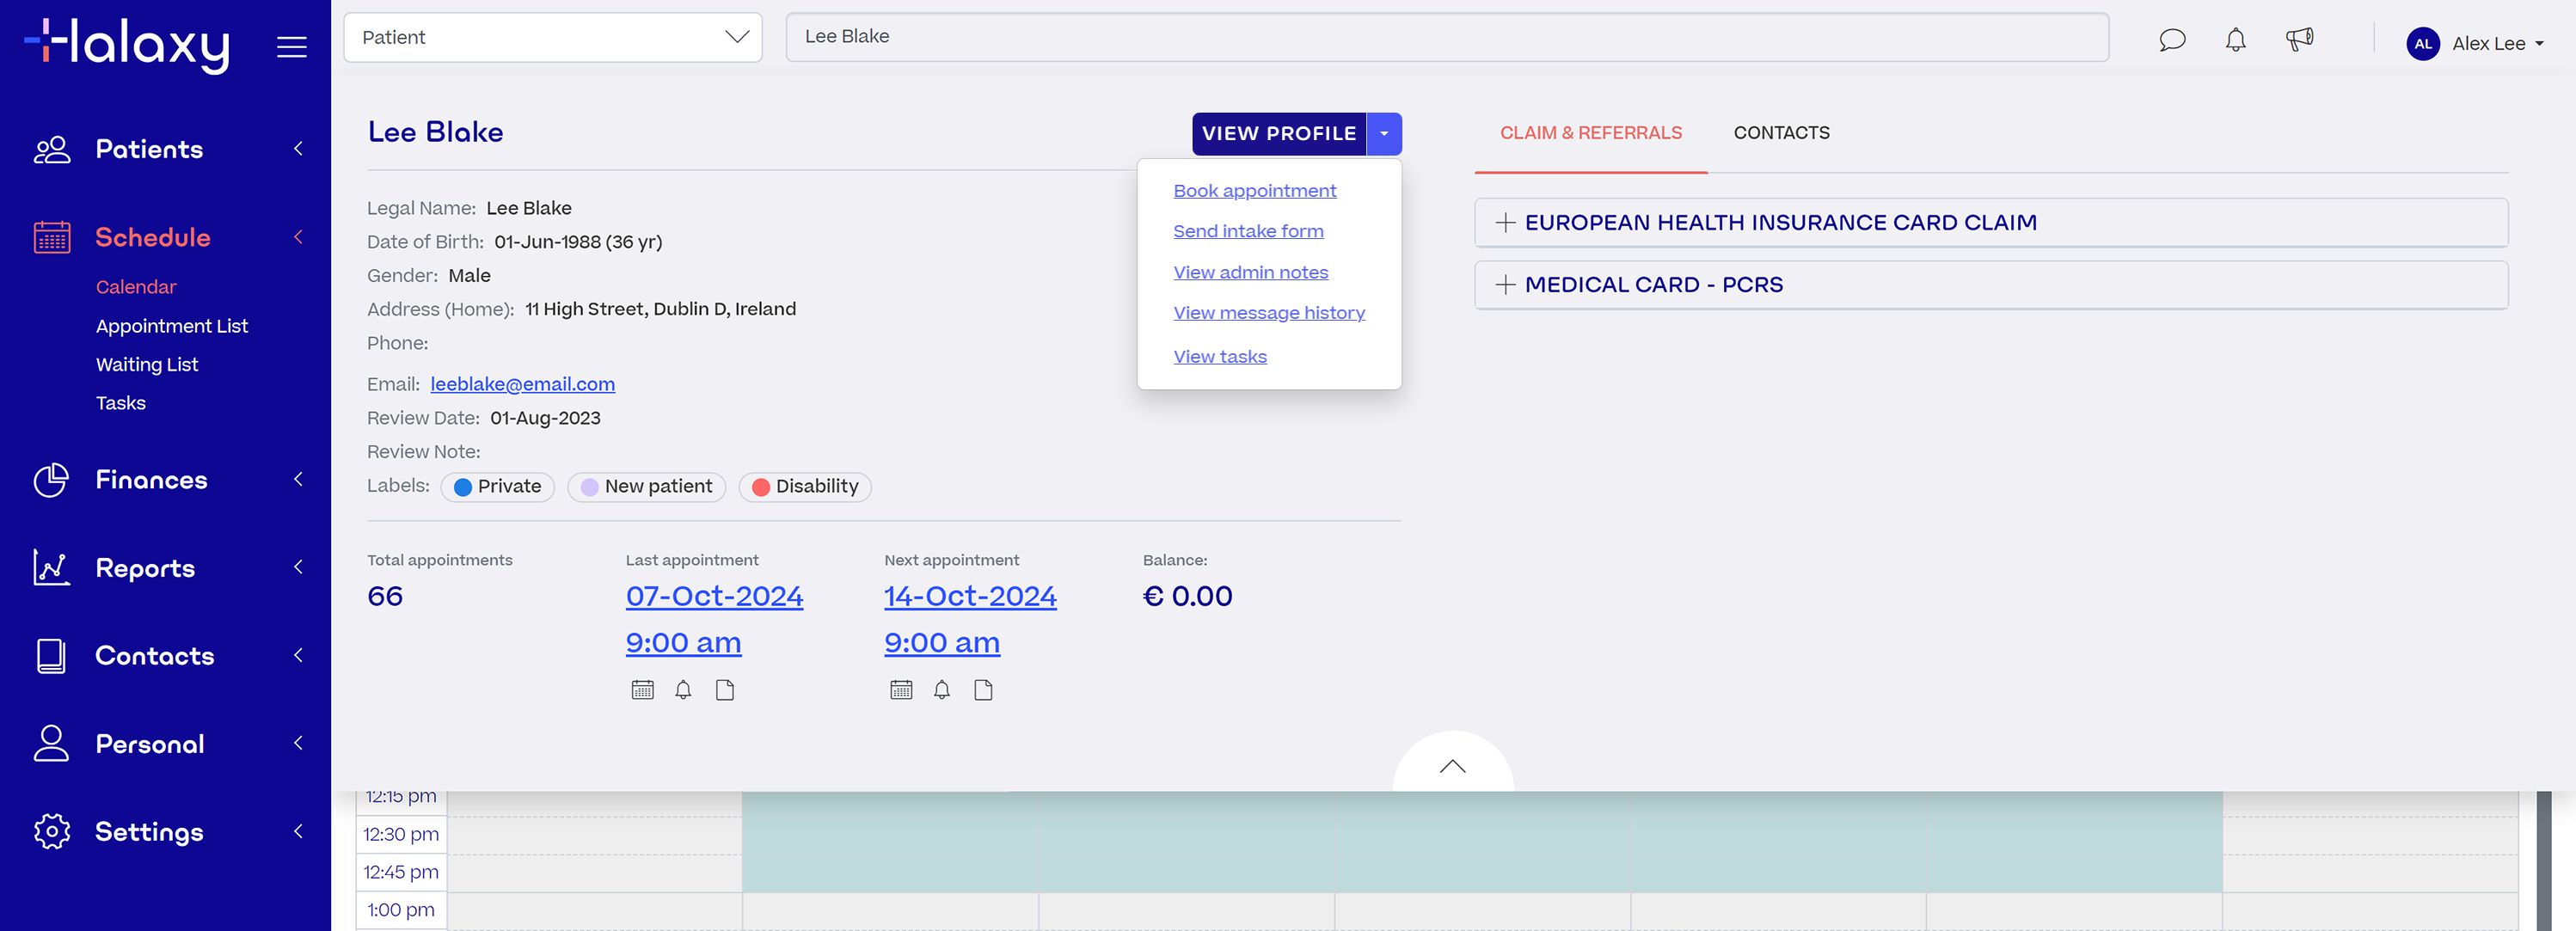This screenshot has width=2576, height=931.
Task: Open the Patient search type dropdown
Action: click(553, 38)
